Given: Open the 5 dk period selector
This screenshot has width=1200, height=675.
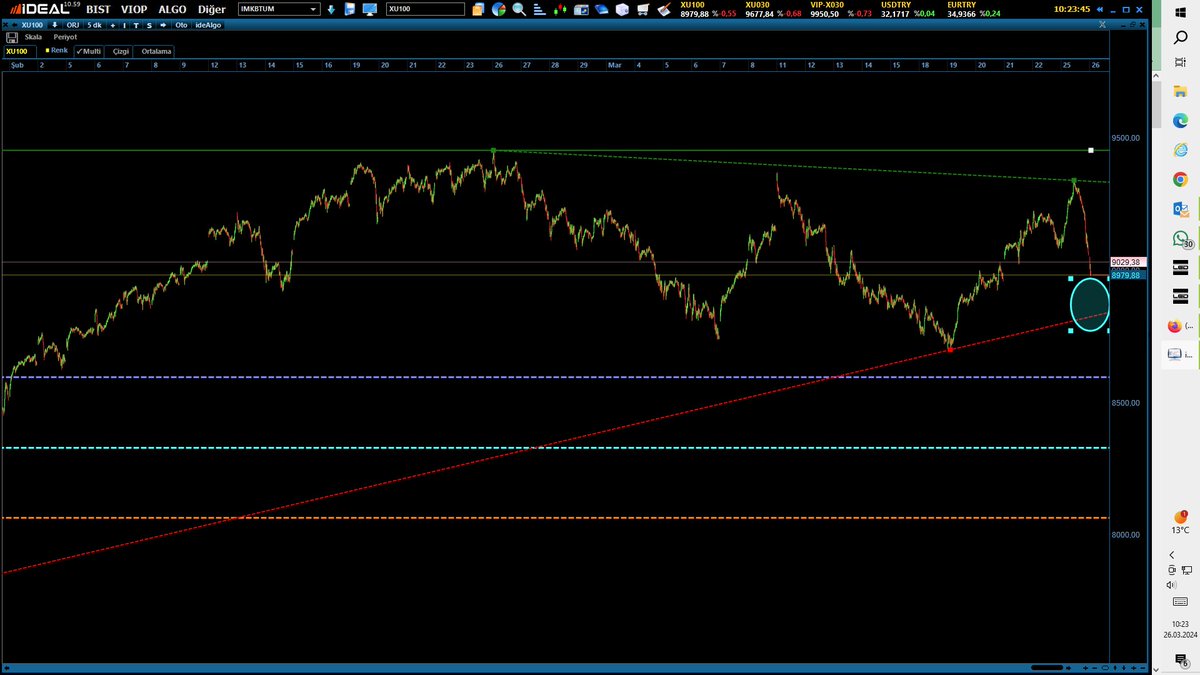Looking at the screenshot, I should 96,25.
